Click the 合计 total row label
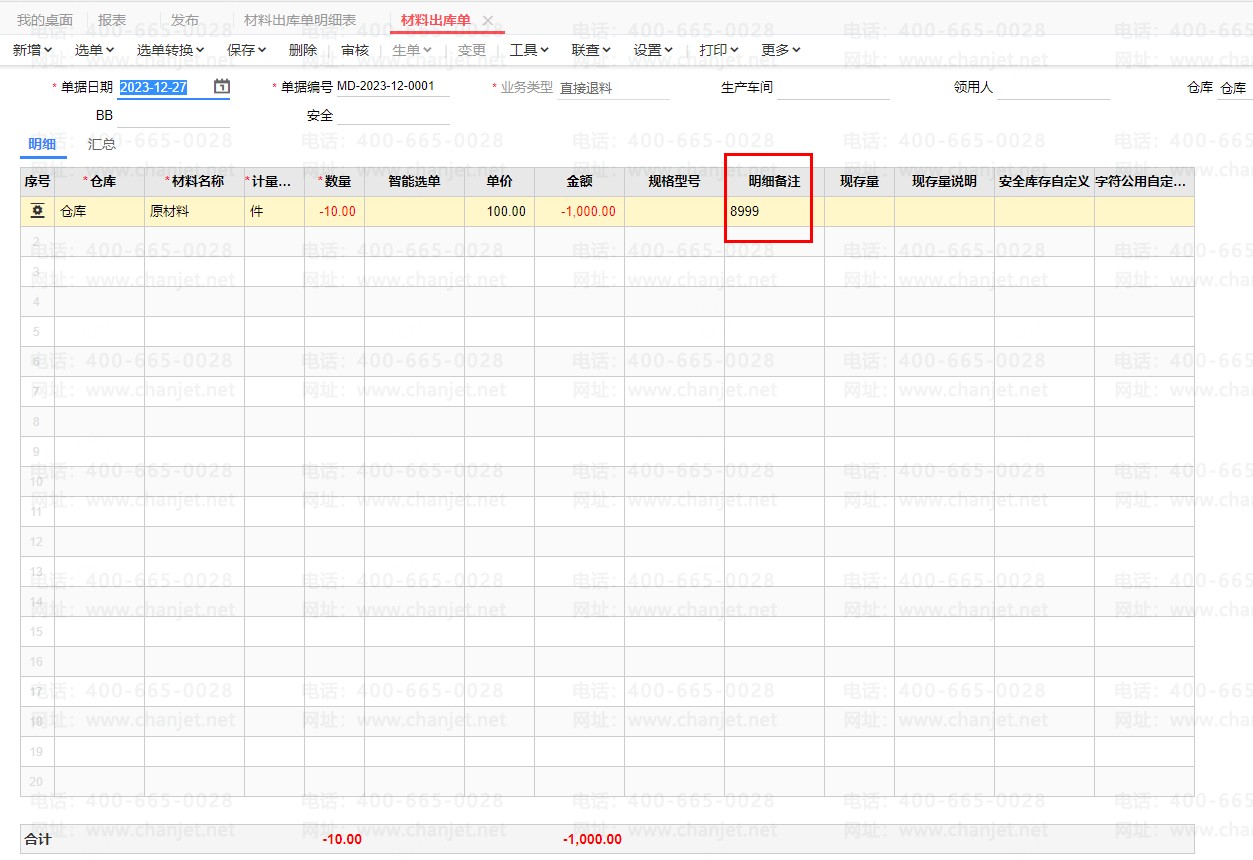1253x860 pixels. point(38,839)
